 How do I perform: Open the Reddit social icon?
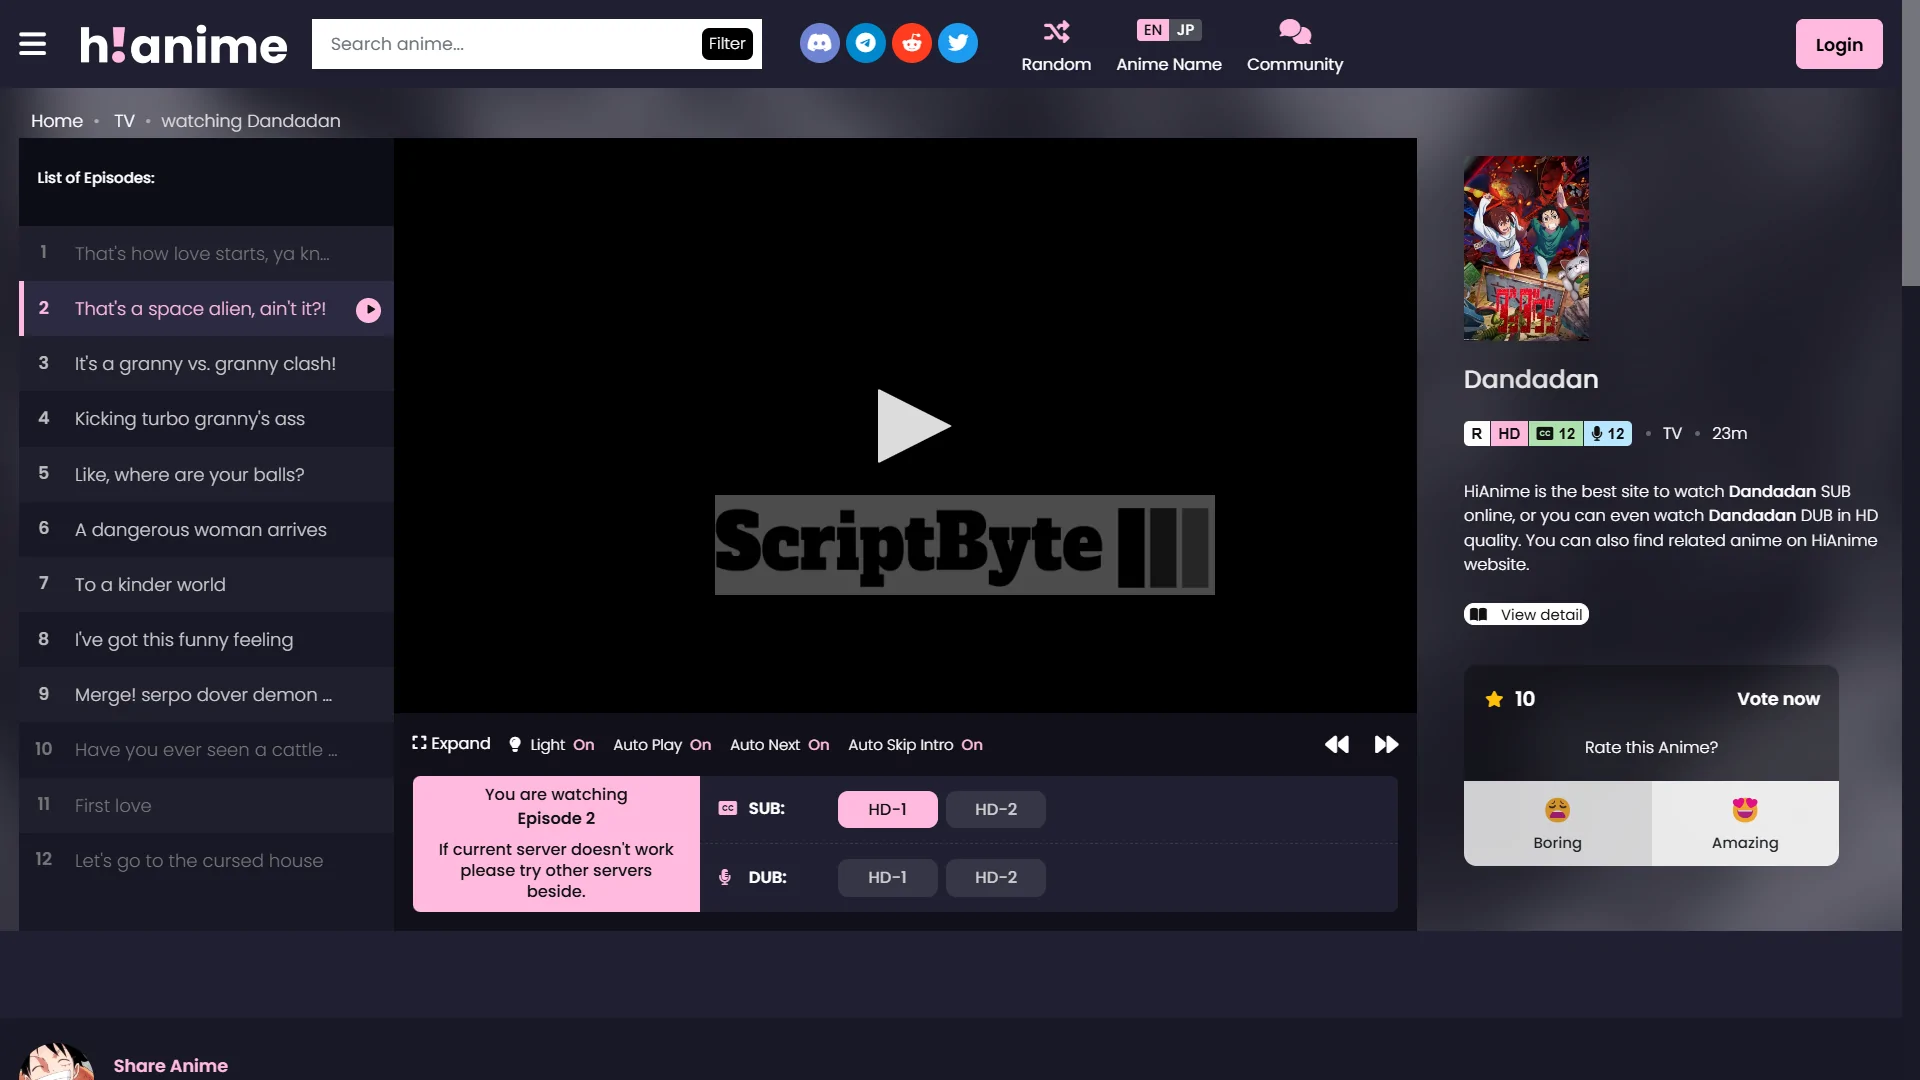[x=911, y=43]
